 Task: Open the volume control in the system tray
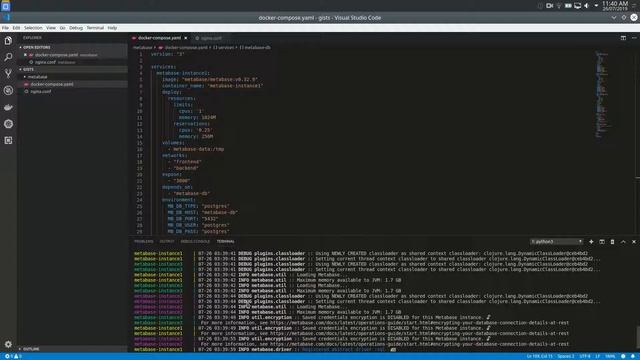point(587,6)
